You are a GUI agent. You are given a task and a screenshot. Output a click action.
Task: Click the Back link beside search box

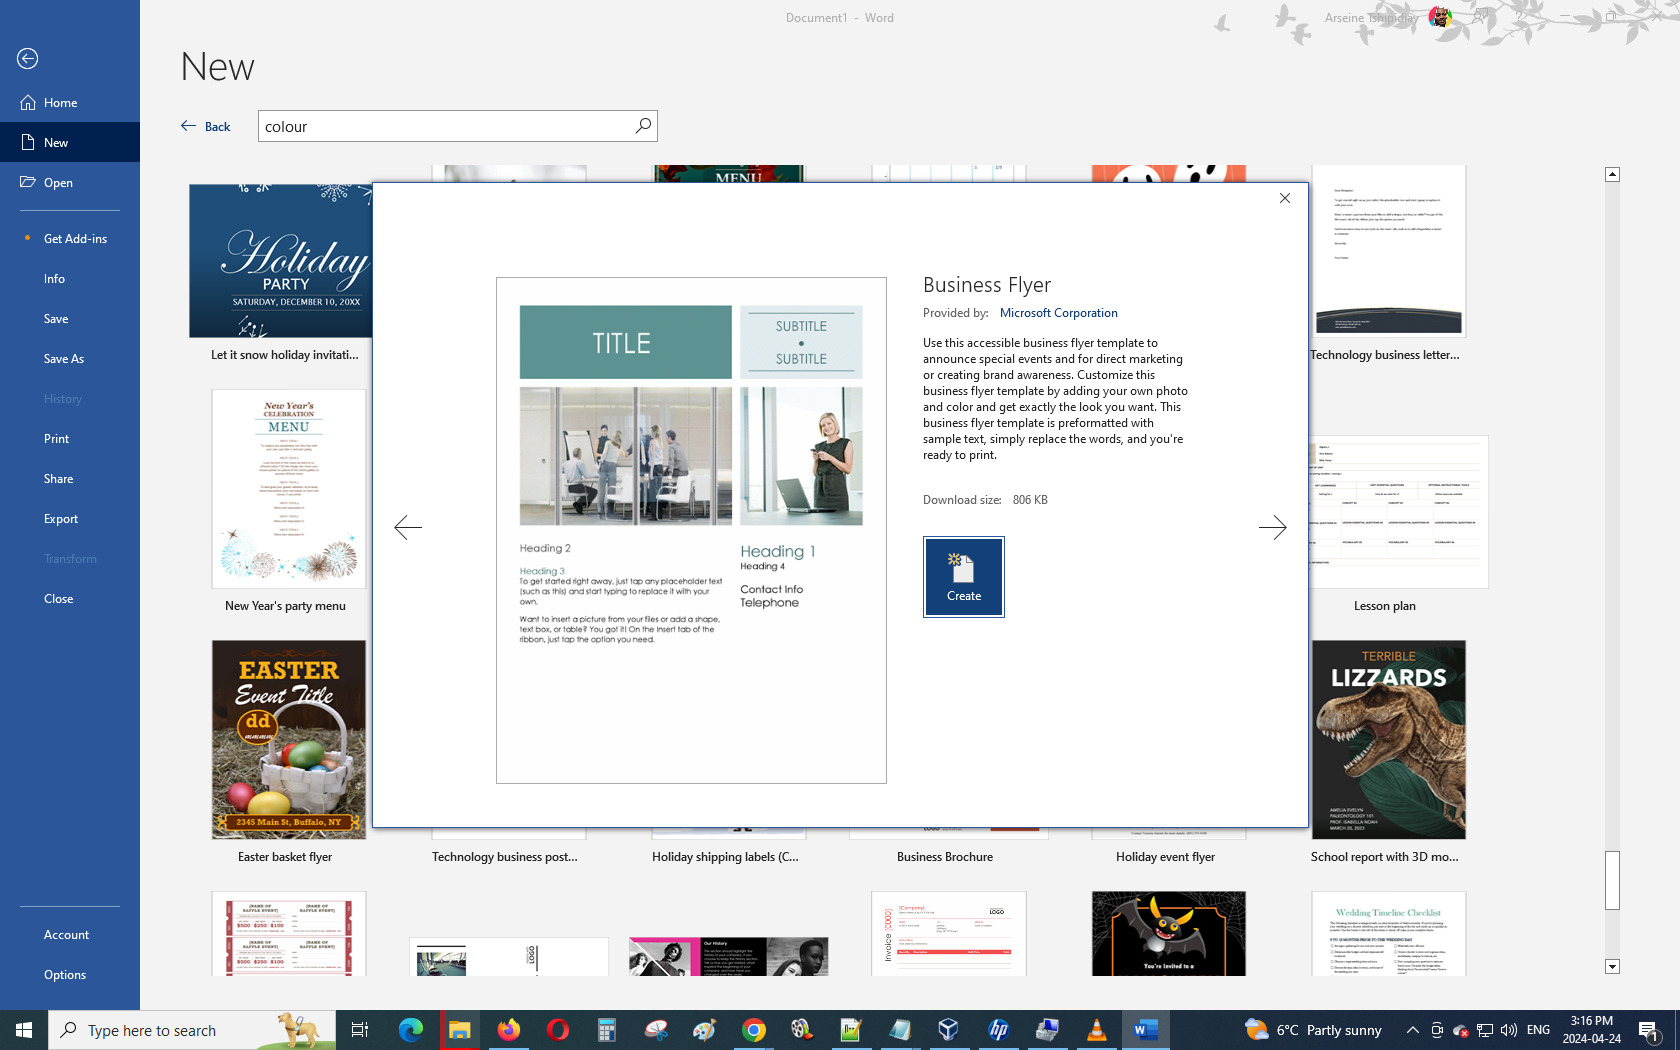click(207, 127)
